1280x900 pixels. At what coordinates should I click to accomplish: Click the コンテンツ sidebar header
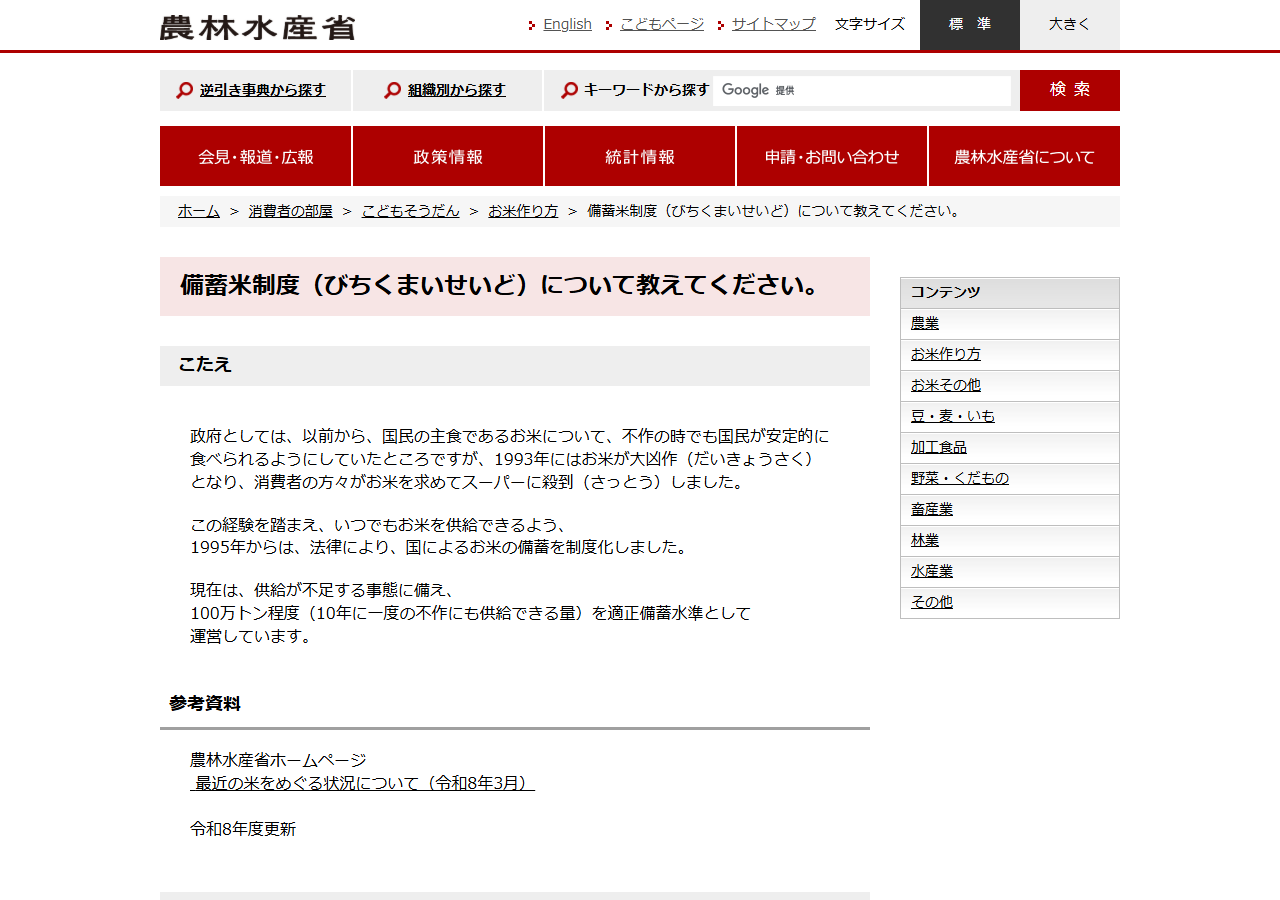click(x=1010, y=293)
